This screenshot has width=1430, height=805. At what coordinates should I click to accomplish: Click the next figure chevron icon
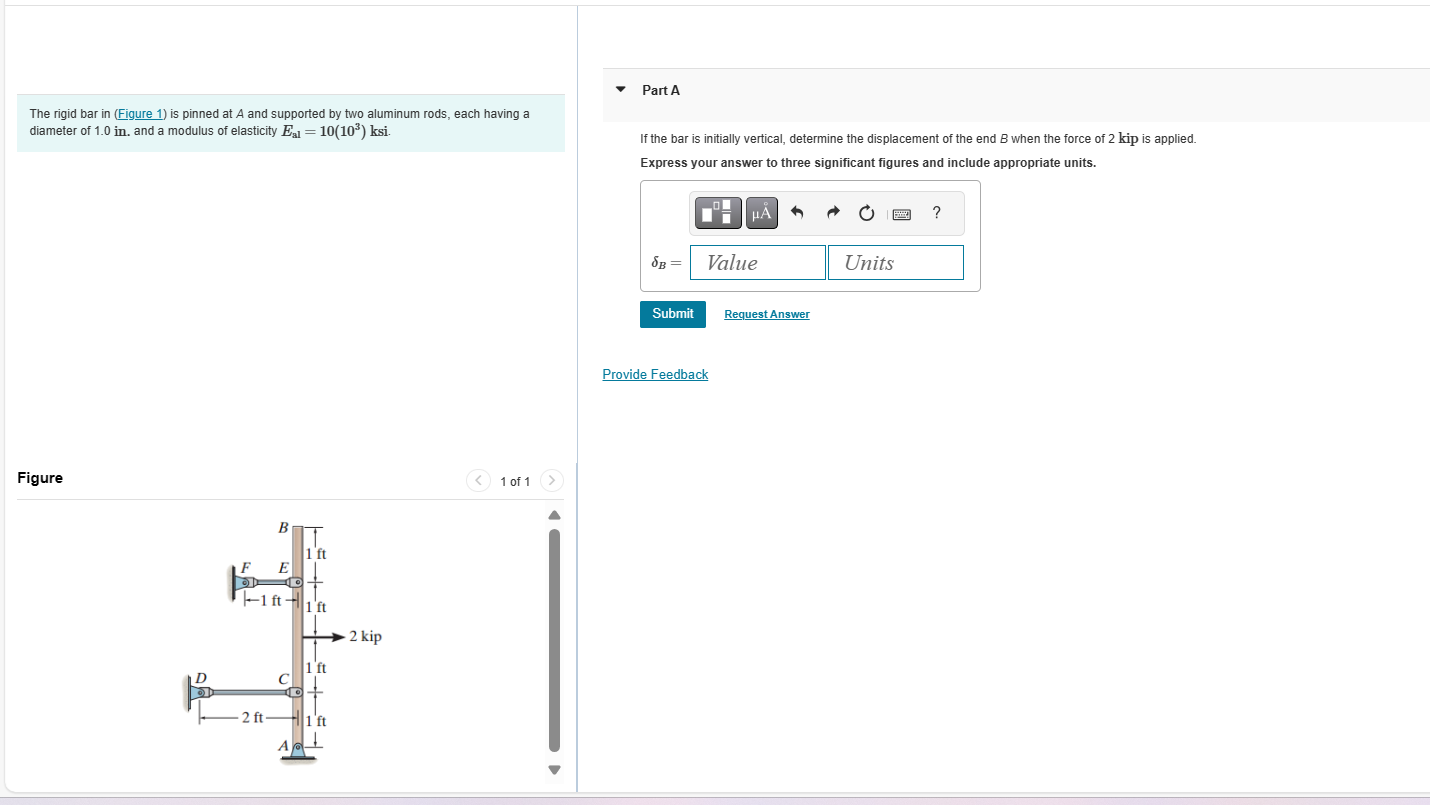point(552,480)
